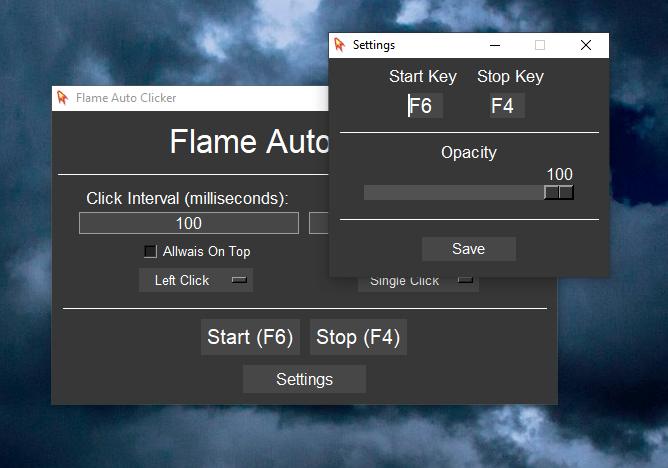Screen dimensions: 668x468
Task: Open Settings from the main window
Action: tap(305, 379)
